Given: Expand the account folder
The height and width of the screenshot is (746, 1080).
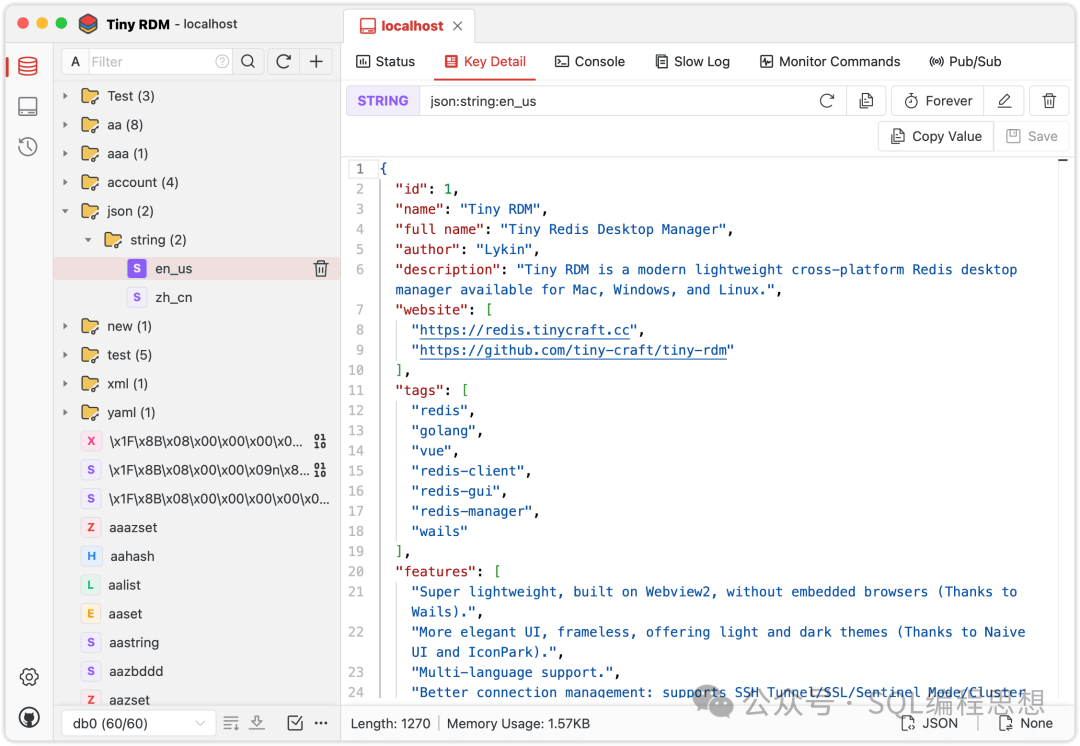Looking at the screenshot, I should [x=66, y=183].
